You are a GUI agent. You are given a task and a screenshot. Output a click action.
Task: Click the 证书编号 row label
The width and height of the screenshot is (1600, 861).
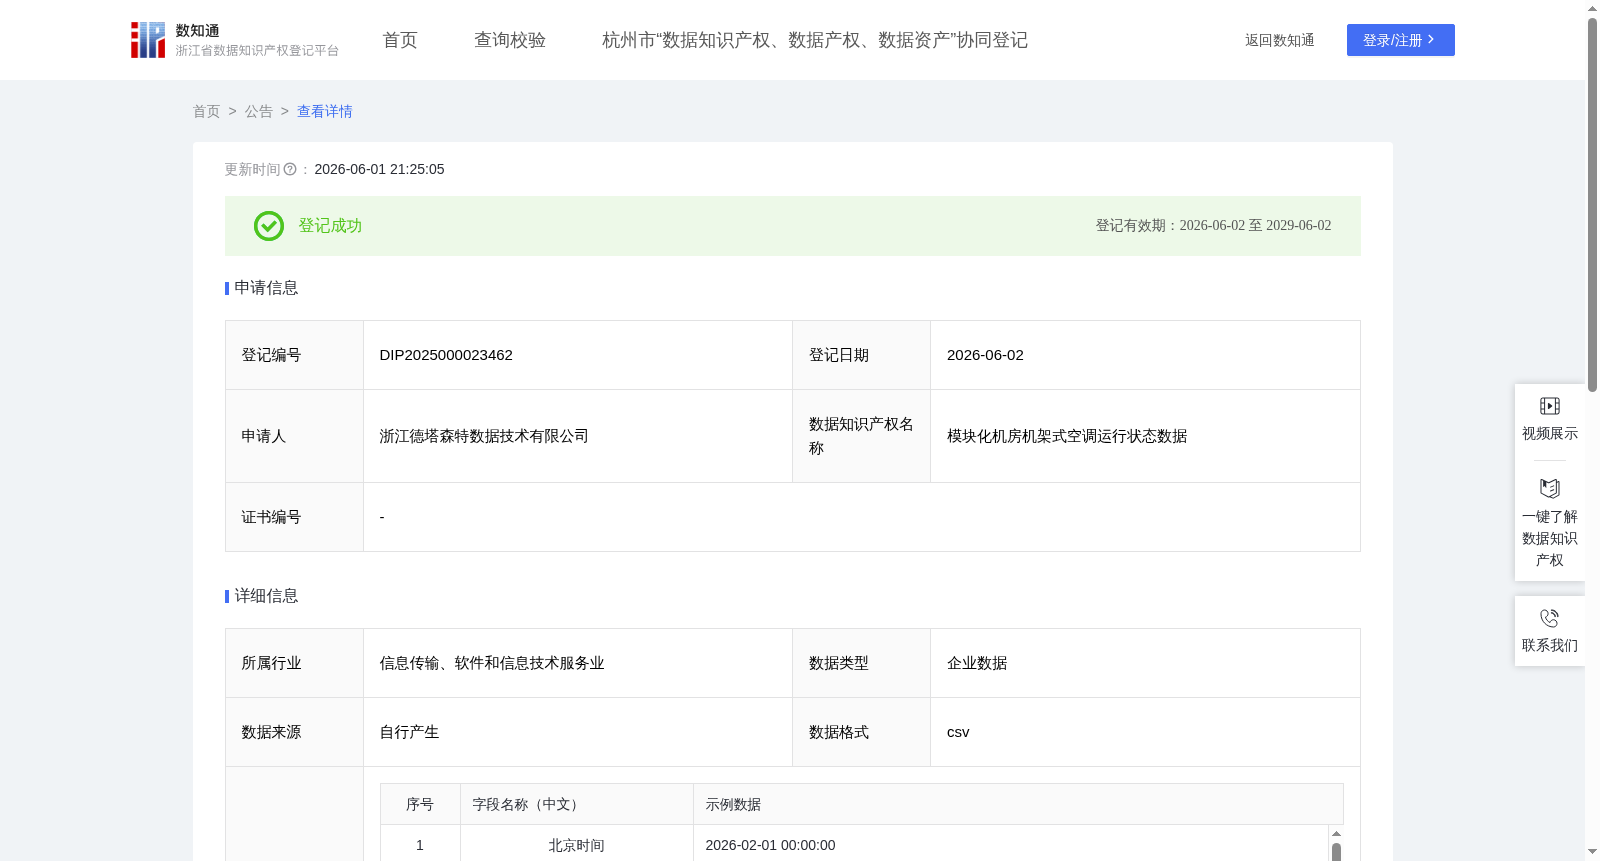(x=271, y=517)
